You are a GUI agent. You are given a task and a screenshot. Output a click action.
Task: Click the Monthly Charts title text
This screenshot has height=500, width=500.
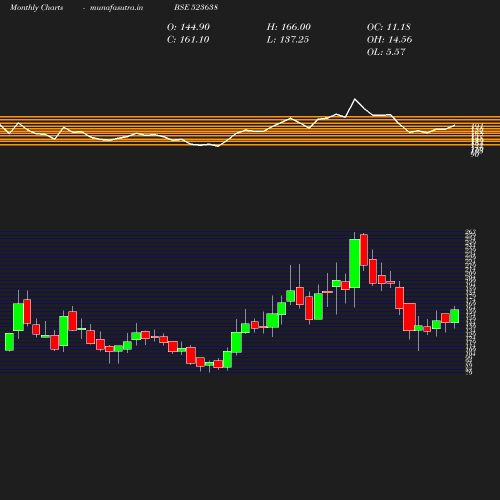pos(36,7)
